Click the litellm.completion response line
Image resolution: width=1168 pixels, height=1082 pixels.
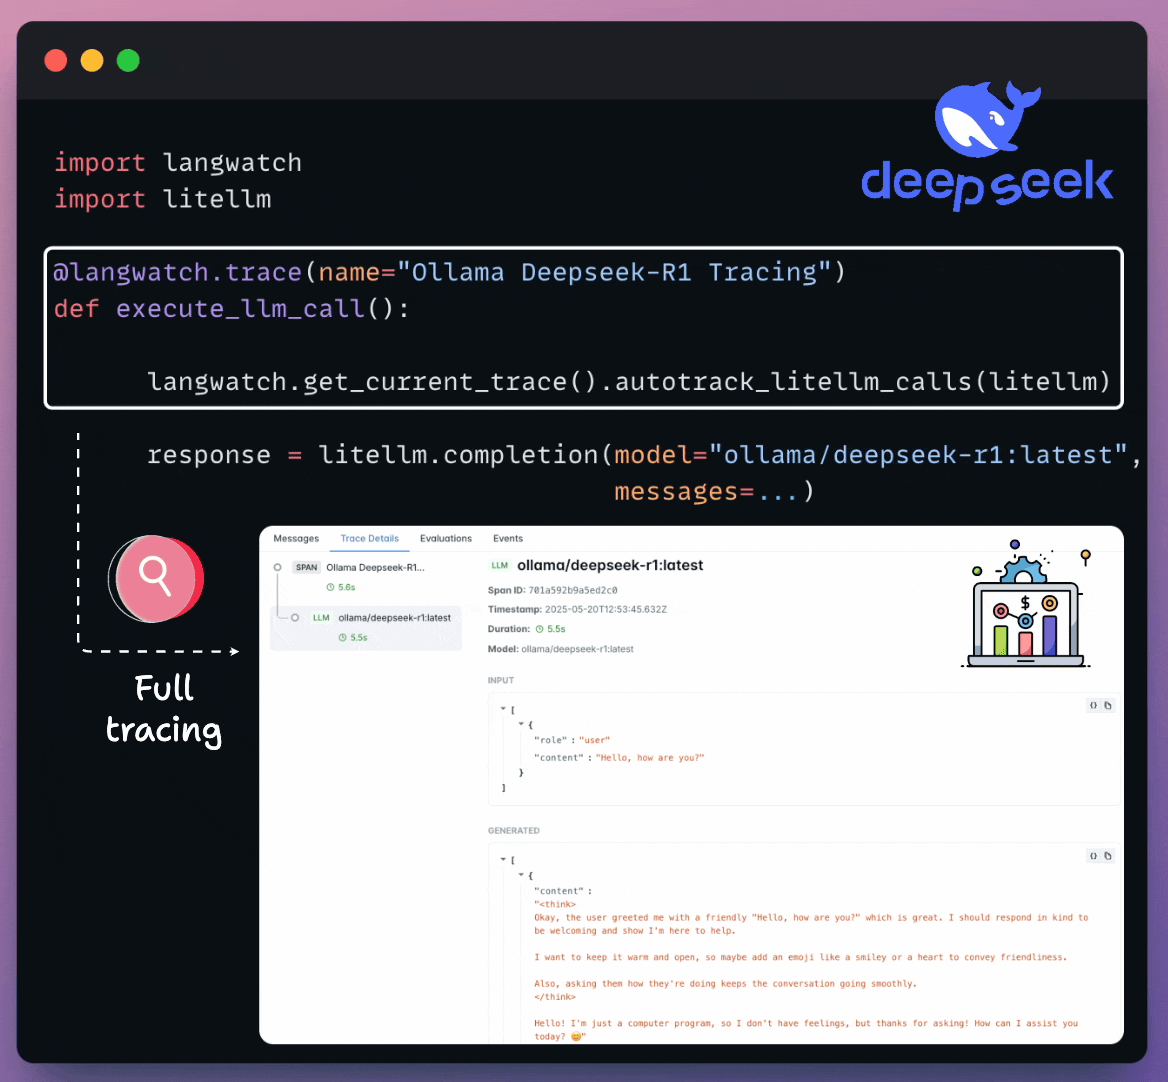(x=644, y=454)
